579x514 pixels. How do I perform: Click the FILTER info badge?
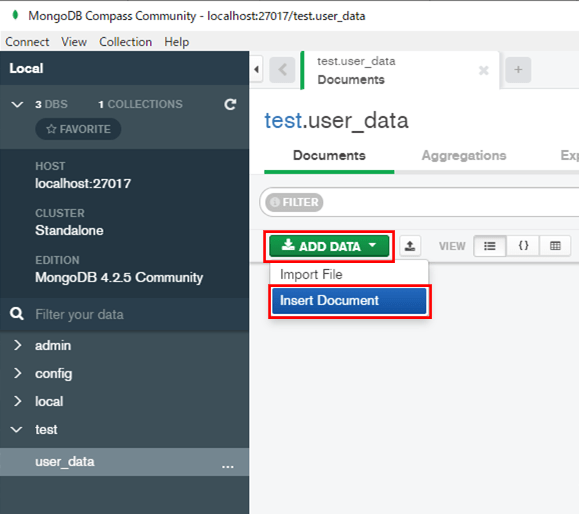pyautogui.click(x=294, y=202)
